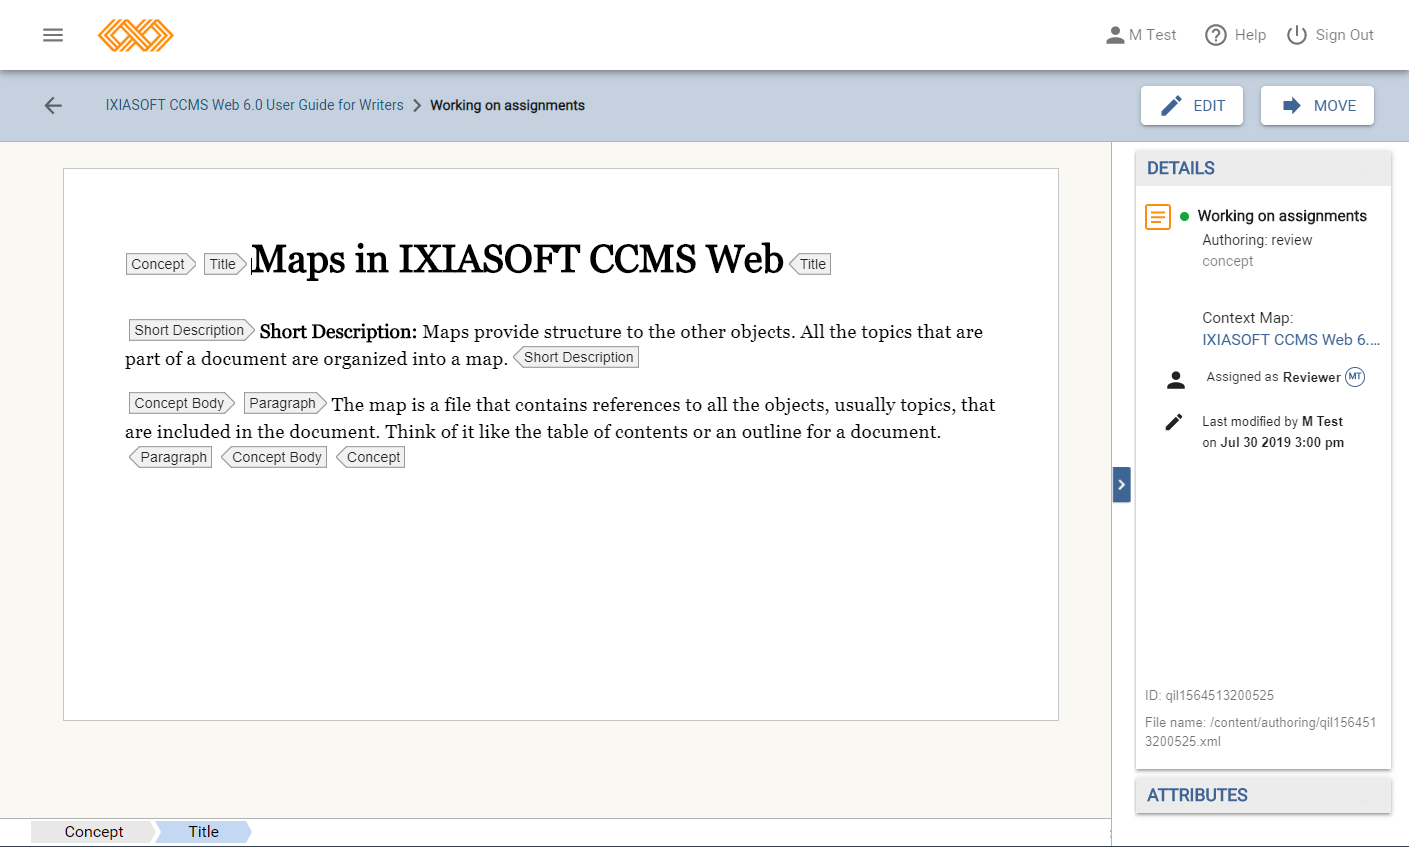Image resolution: width=1409 pixels, height=847 pixels.
Task: Open IXIASOFT CCMS Web 6.0 User Guide breadcrumb
Action: point(255,105)
